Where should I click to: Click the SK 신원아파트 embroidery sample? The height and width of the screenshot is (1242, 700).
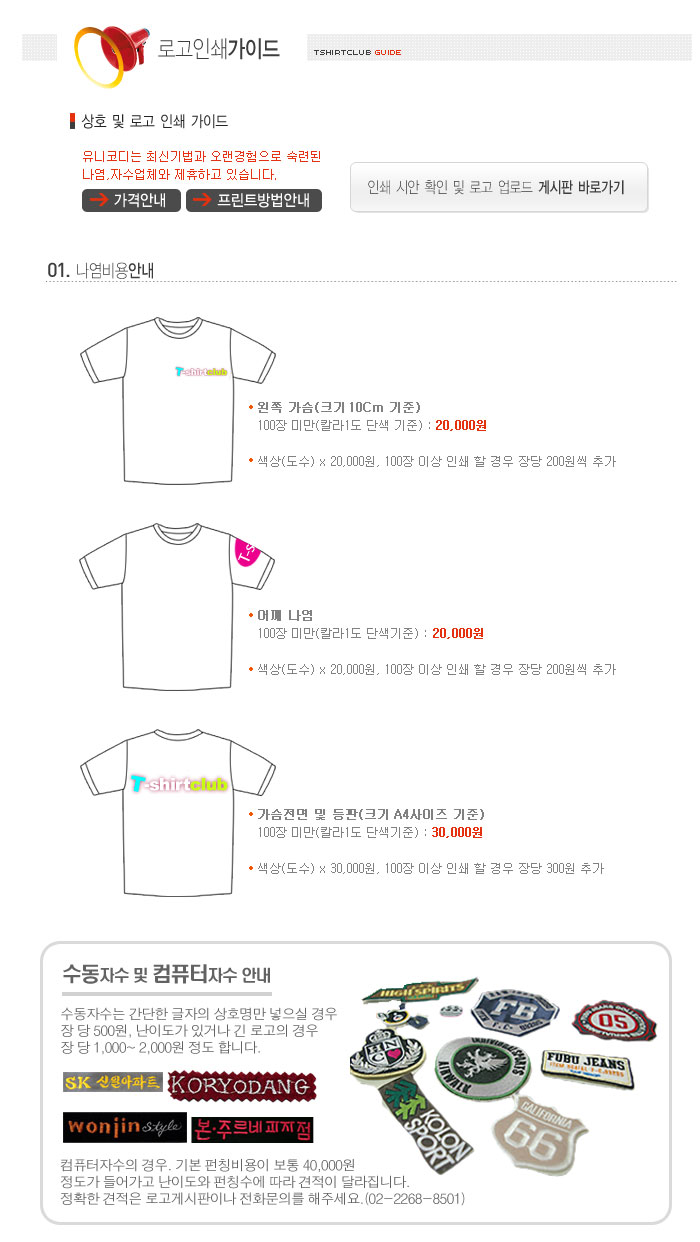coord(112,1082)
